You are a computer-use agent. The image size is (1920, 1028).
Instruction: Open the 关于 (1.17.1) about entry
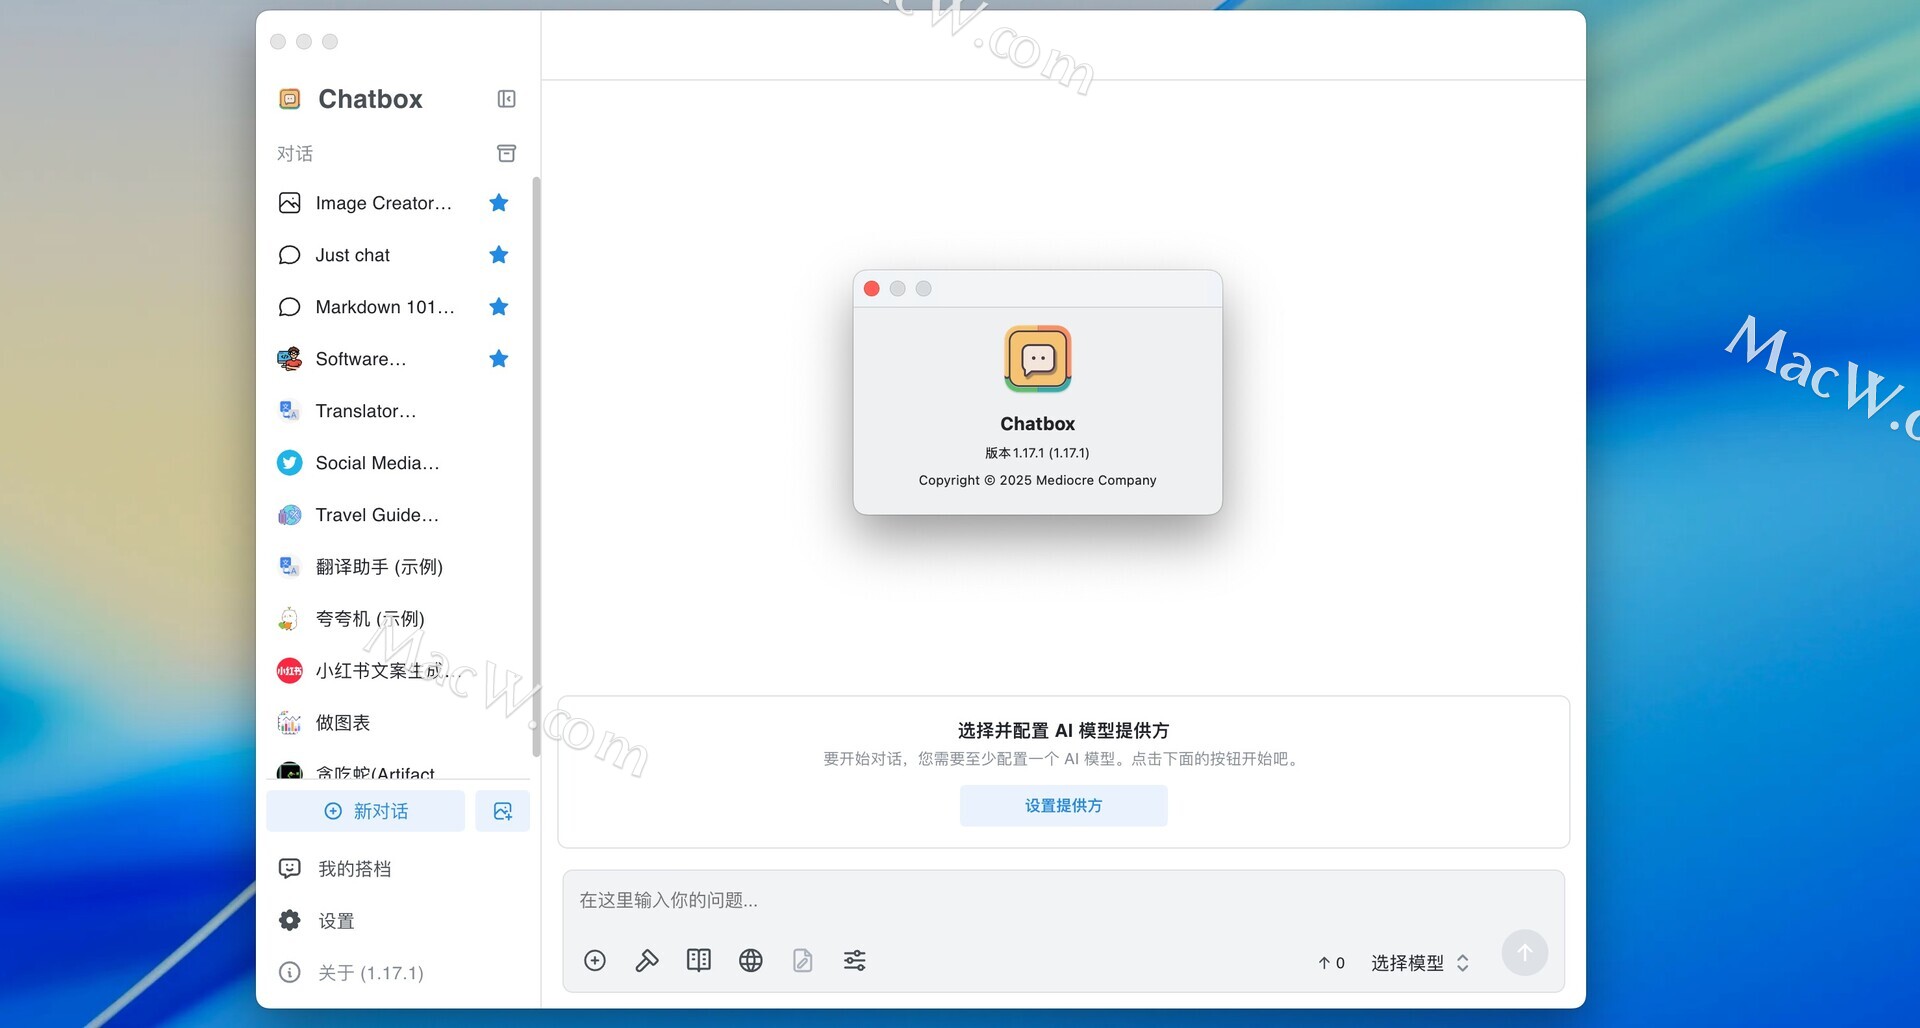[x=370, y=973]
